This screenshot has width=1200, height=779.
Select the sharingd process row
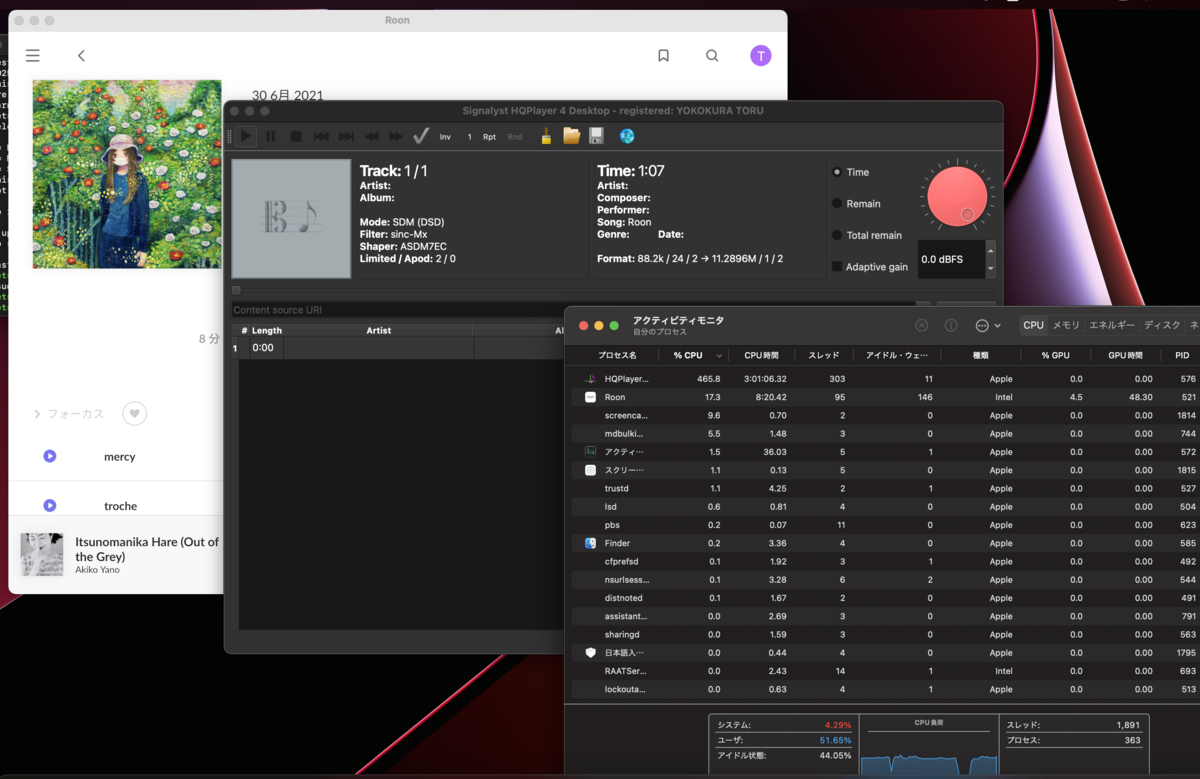[885, 634]
